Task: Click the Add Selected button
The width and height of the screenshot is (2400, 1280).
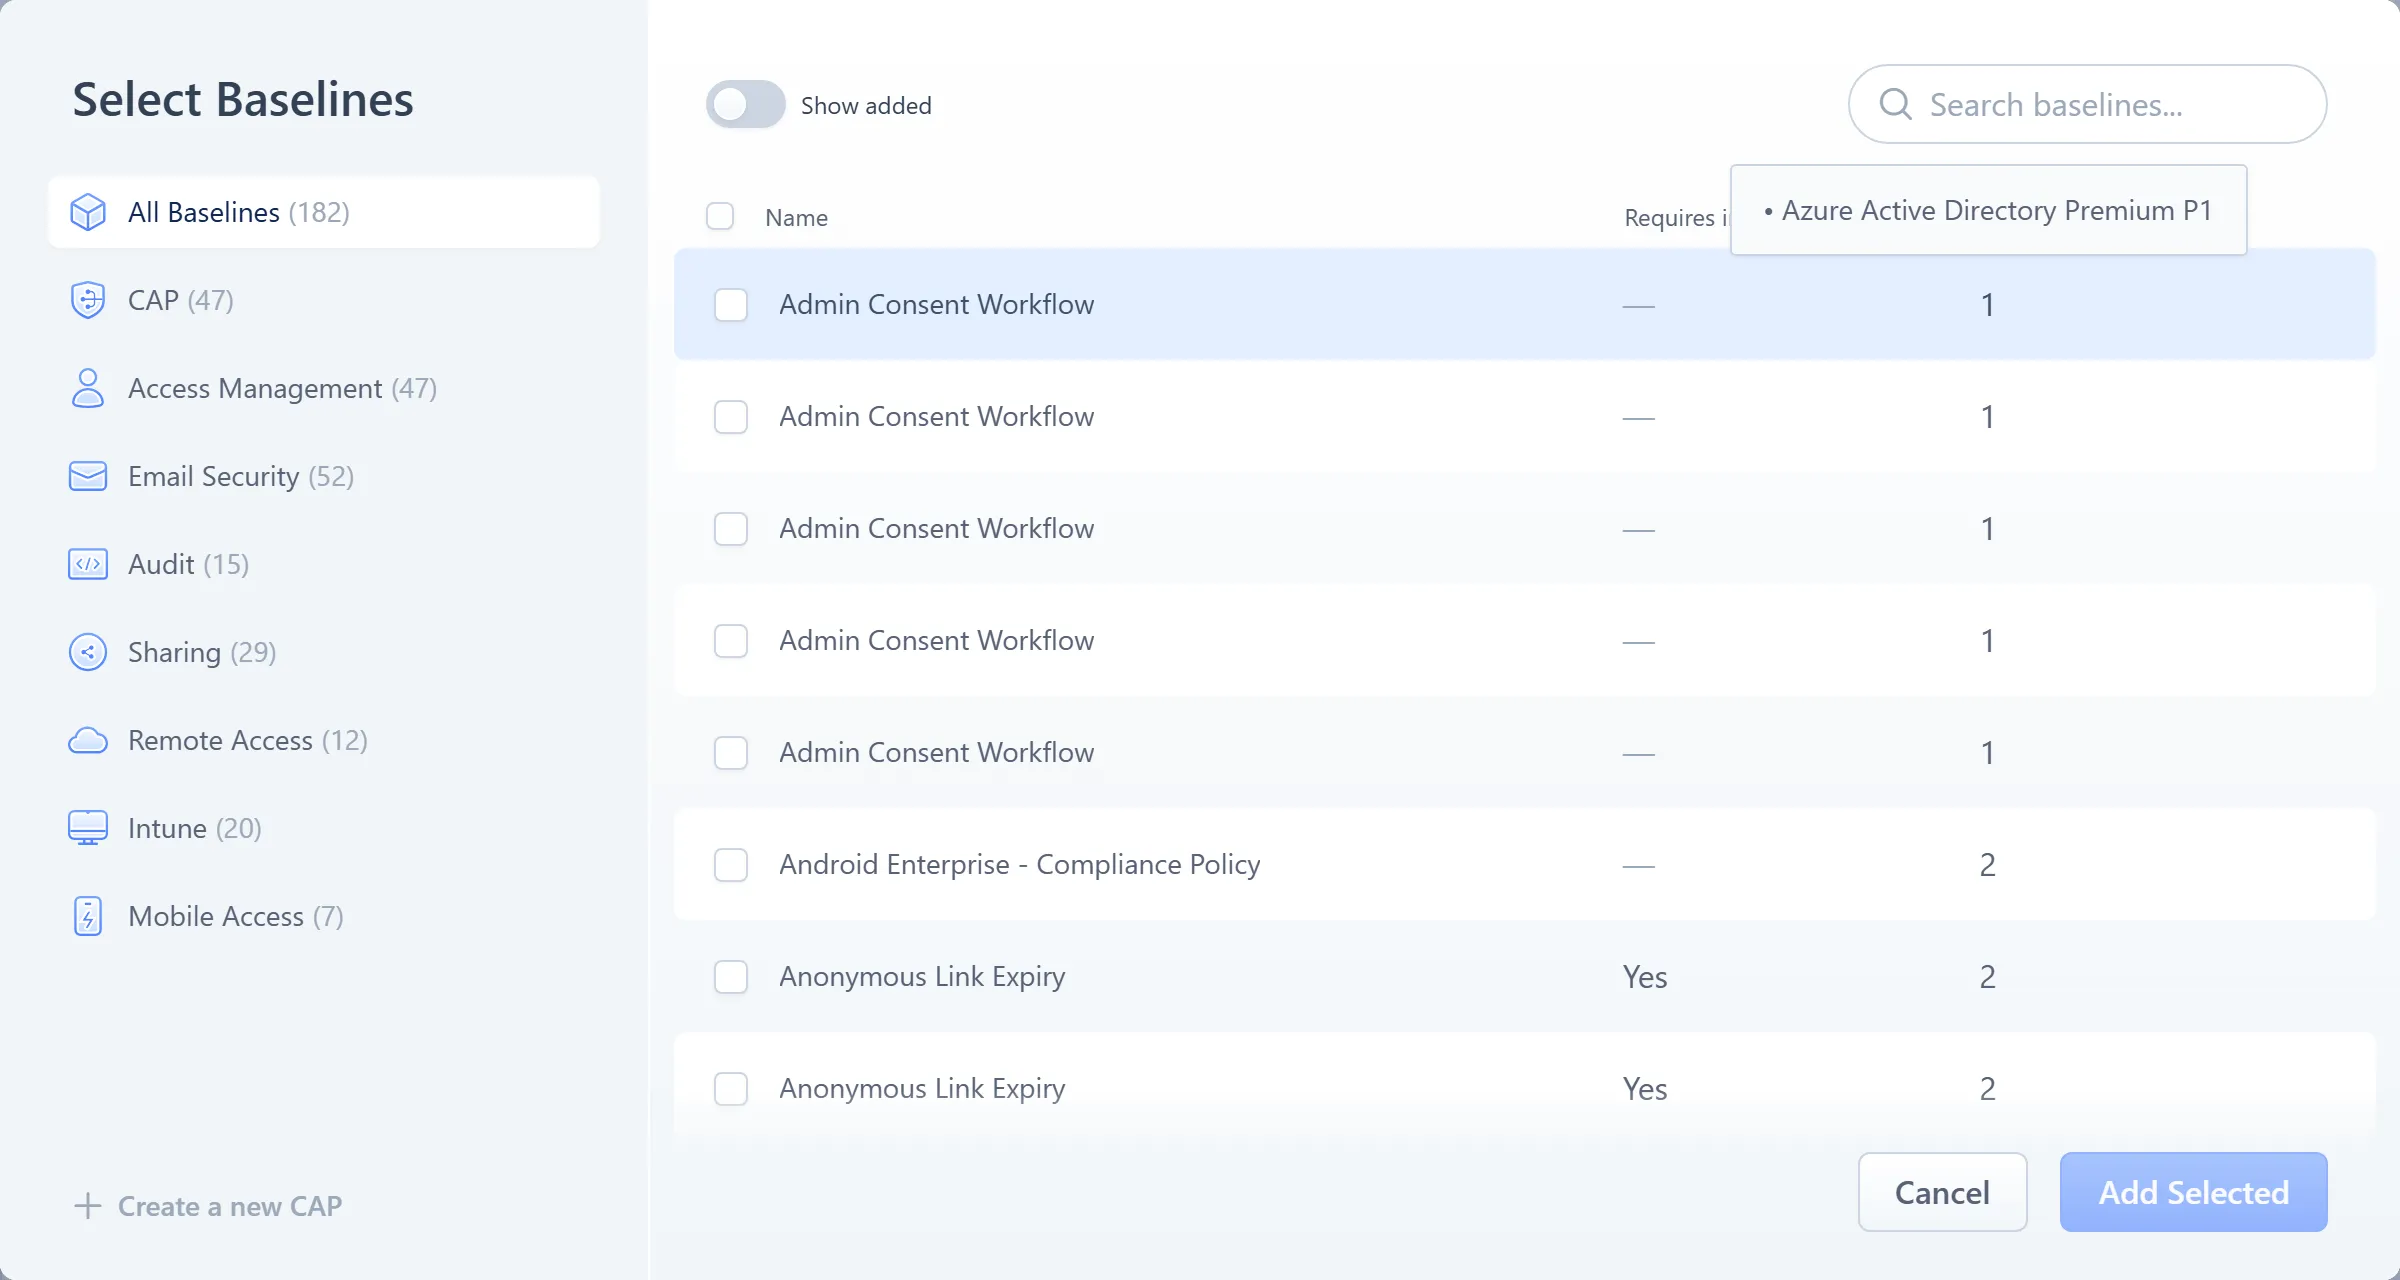Action: [x=2193, y=1192]
